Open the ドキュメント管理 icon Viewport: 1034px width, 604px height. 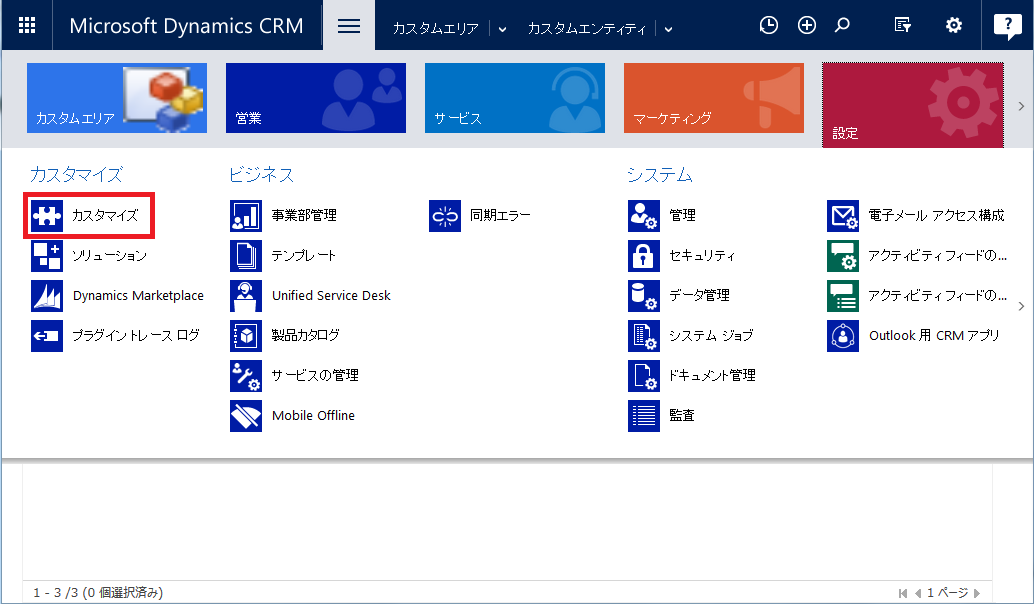[x=644, y=376]
